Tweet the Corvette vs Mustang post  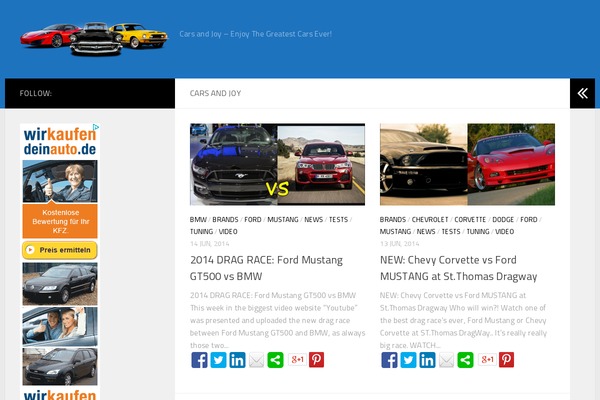[x=408, y=360]
